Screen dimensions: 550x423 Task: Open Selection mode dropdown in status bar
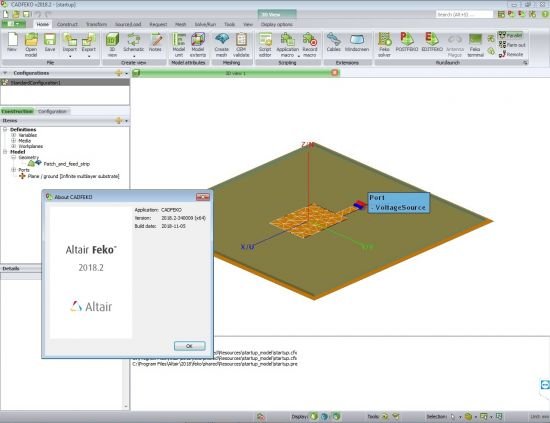[460, 417]
